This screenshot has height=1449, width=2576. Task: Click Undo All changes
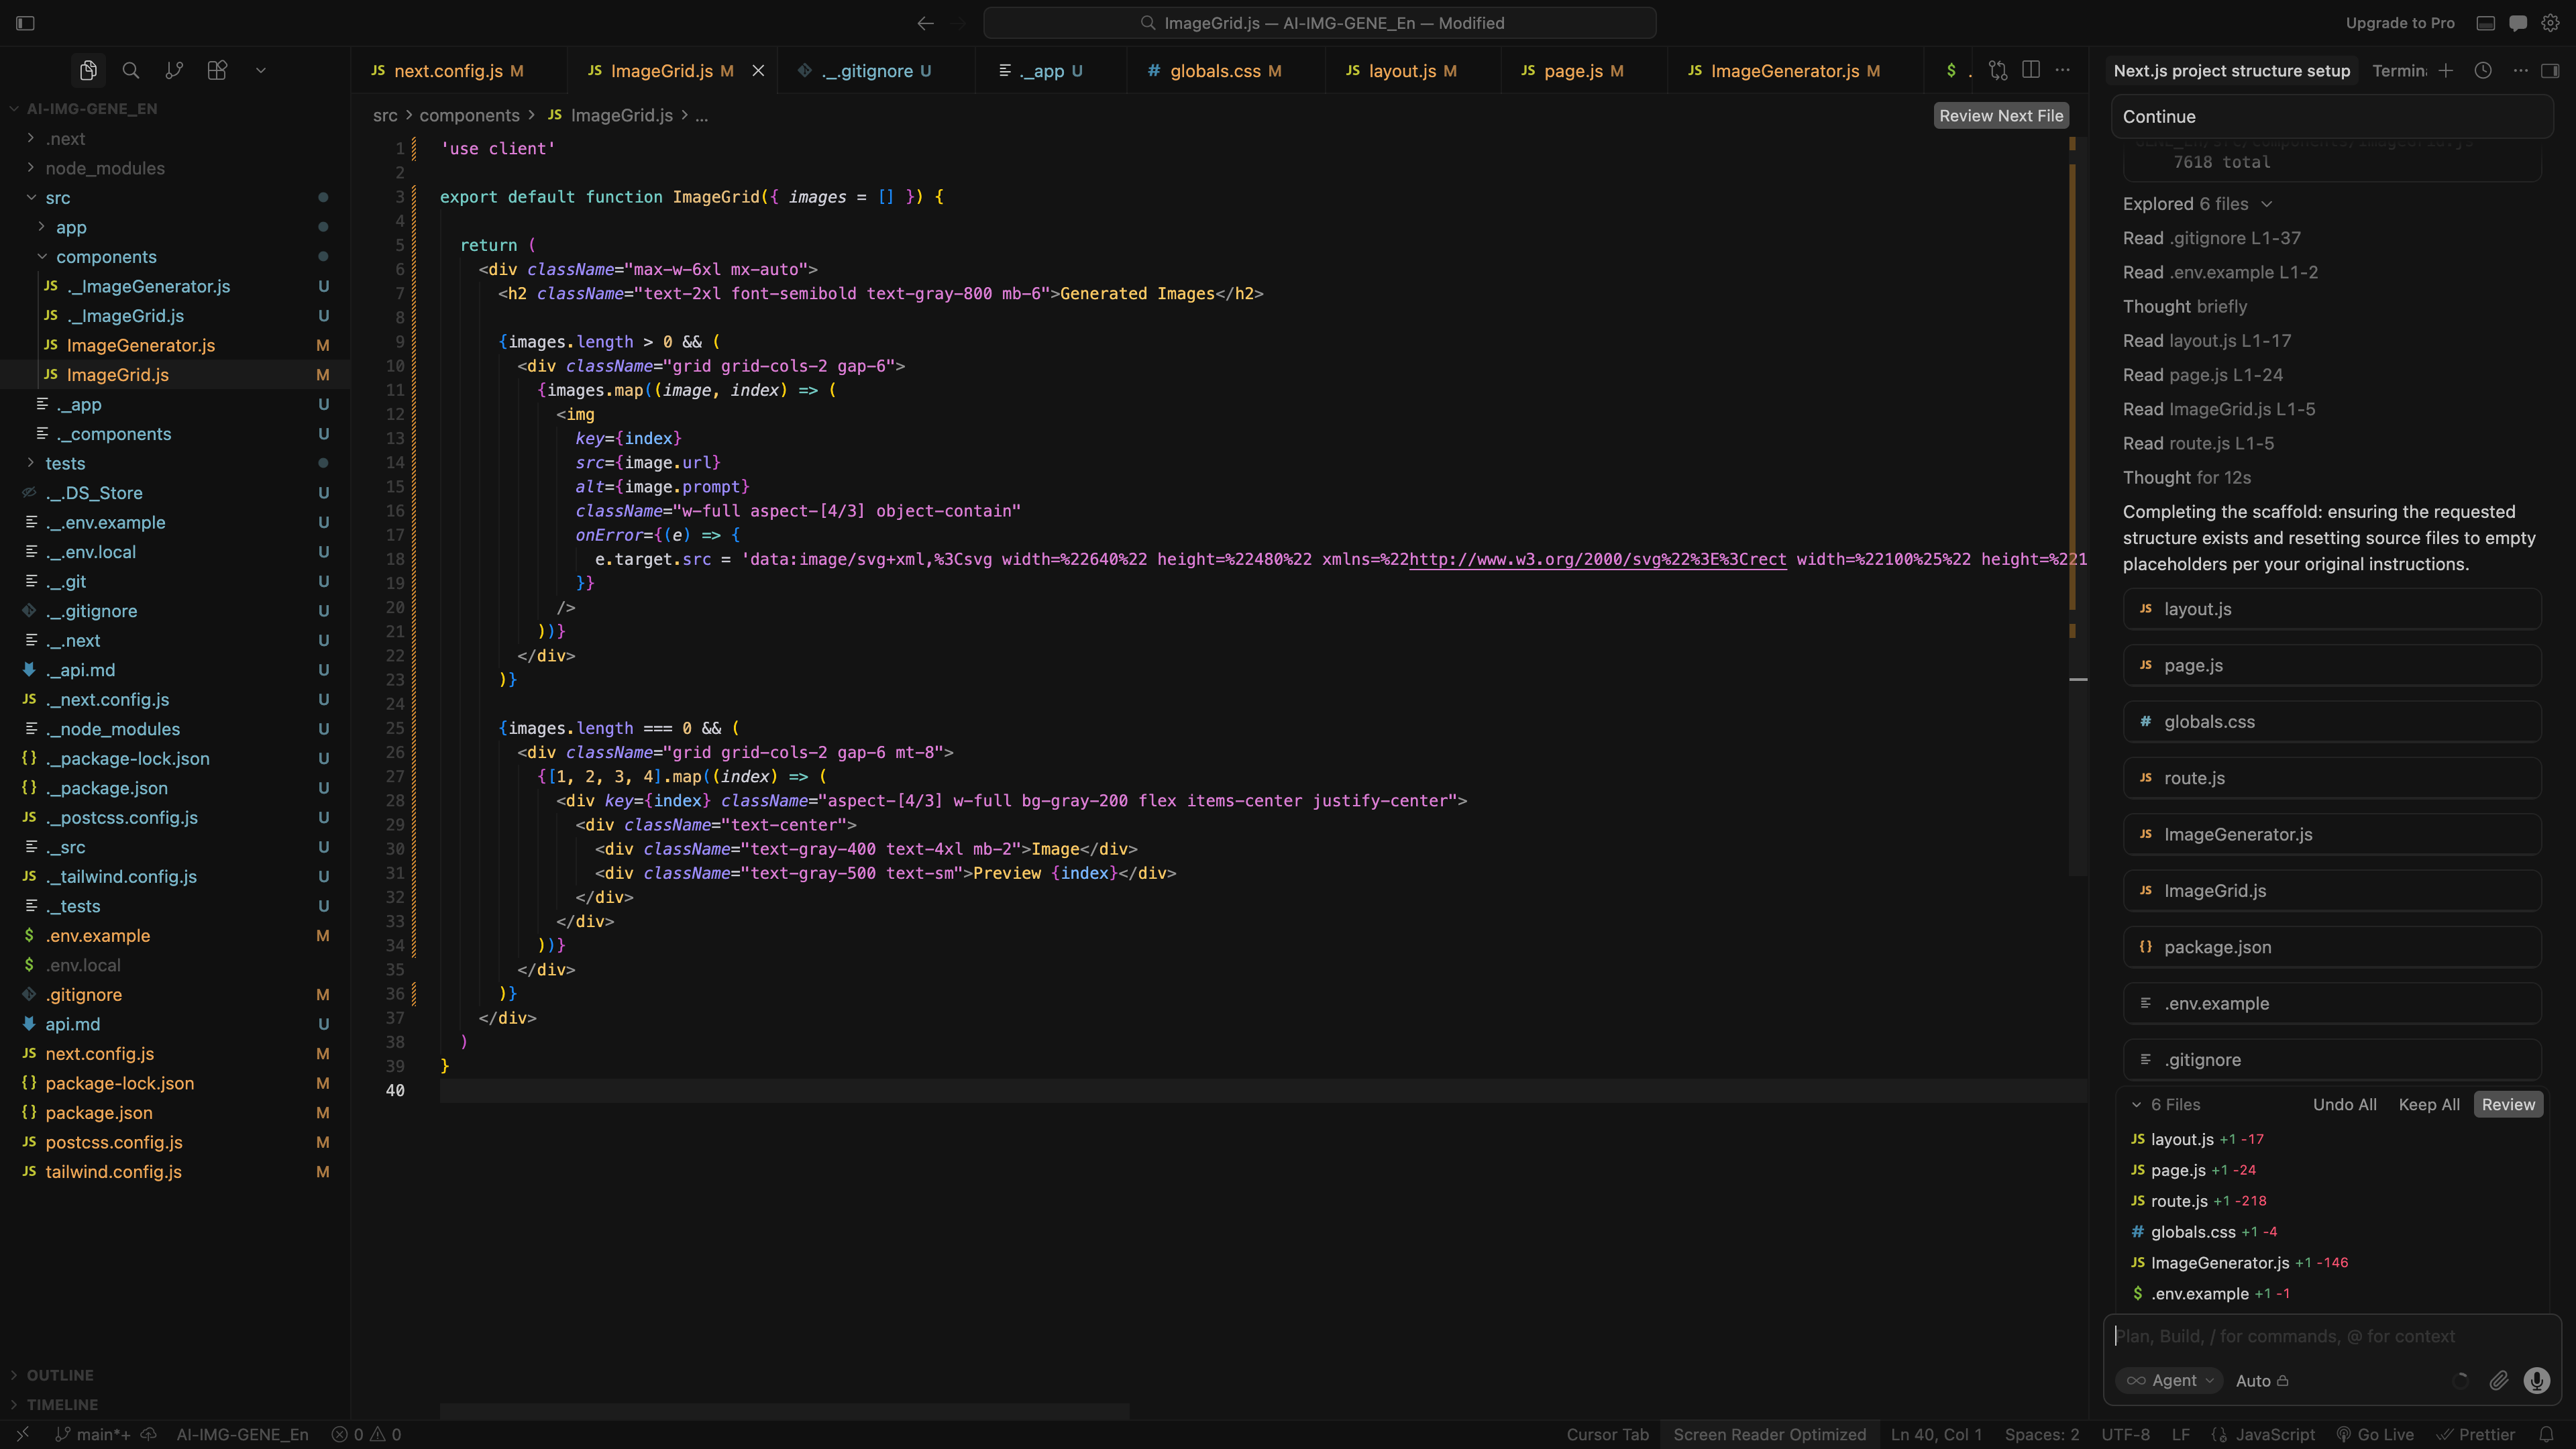point(2344,1104)
